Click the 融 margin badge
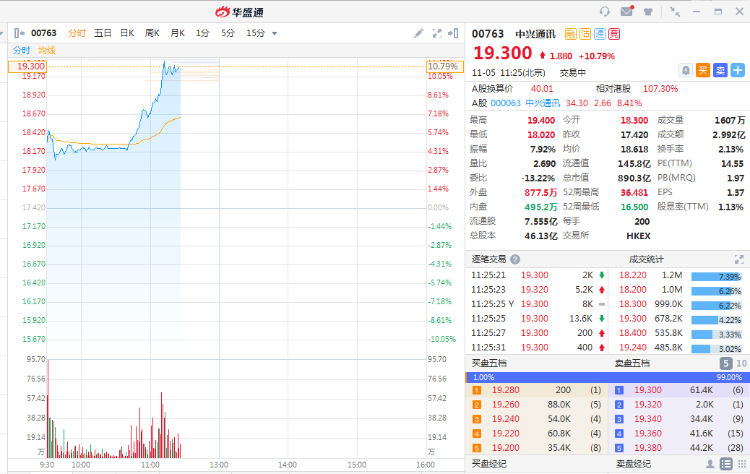The image size is (750, 474). click(570, 34)
